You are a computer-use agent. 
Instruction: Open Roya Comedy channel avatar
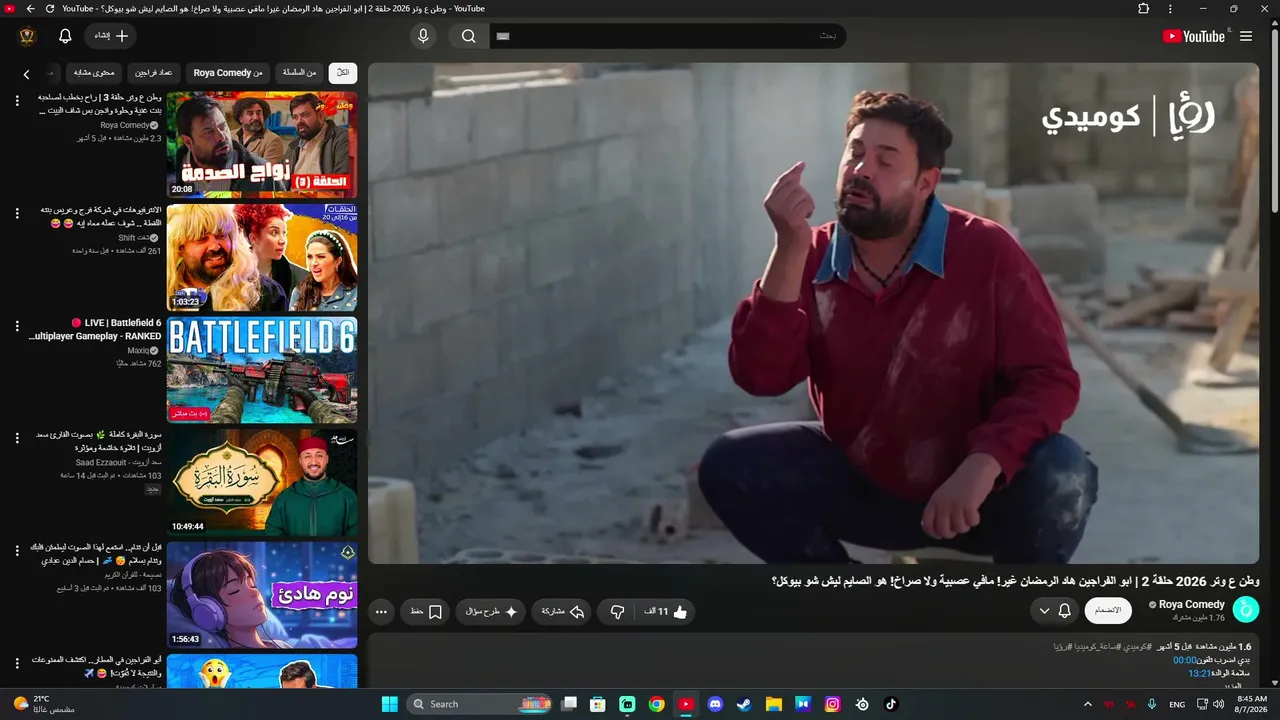[1246, 609]
